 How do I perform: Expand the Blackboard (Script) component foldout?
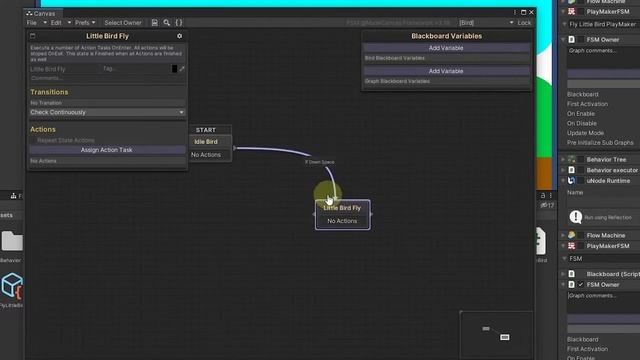pyautogui.click(x=563, y=274)
